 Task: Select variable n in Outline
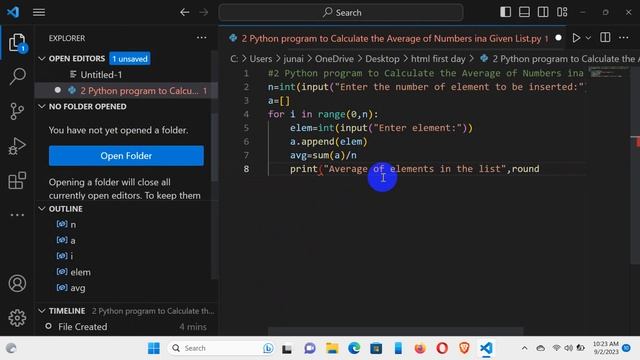(x=73, y=224)
